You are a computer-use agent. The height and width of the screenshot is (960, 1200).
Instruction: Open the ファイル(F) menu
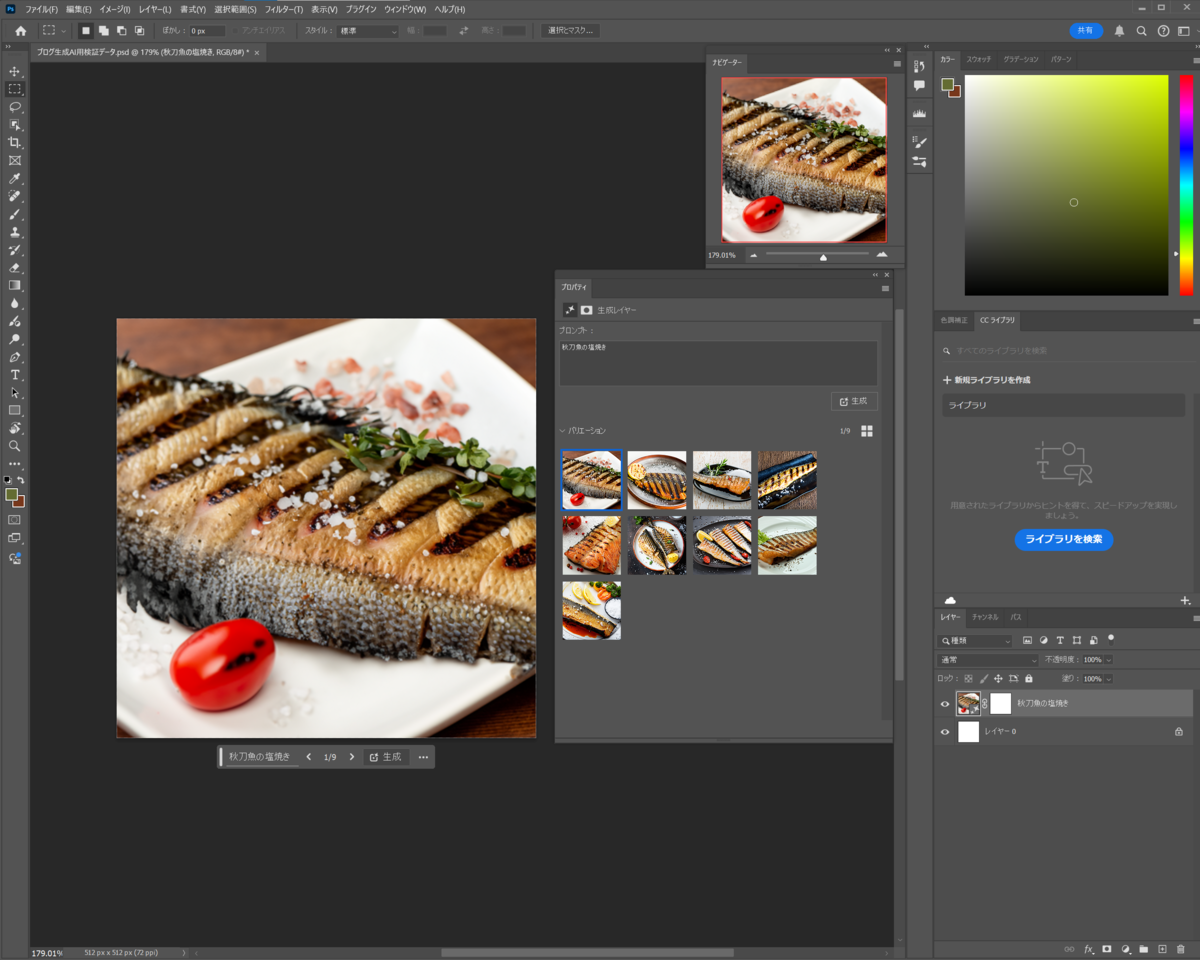[41, 9]
